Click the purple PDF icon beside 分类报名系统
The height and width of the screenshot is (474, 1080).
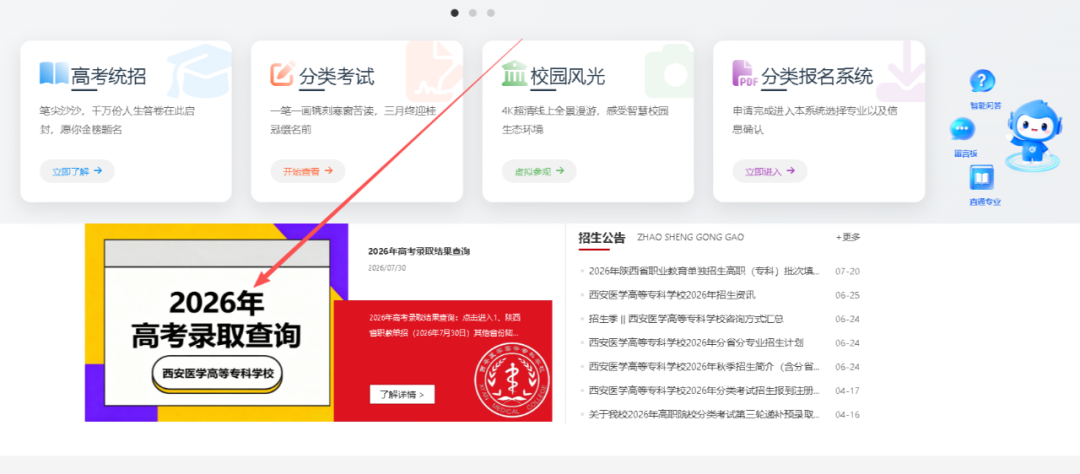click(745, 74)
